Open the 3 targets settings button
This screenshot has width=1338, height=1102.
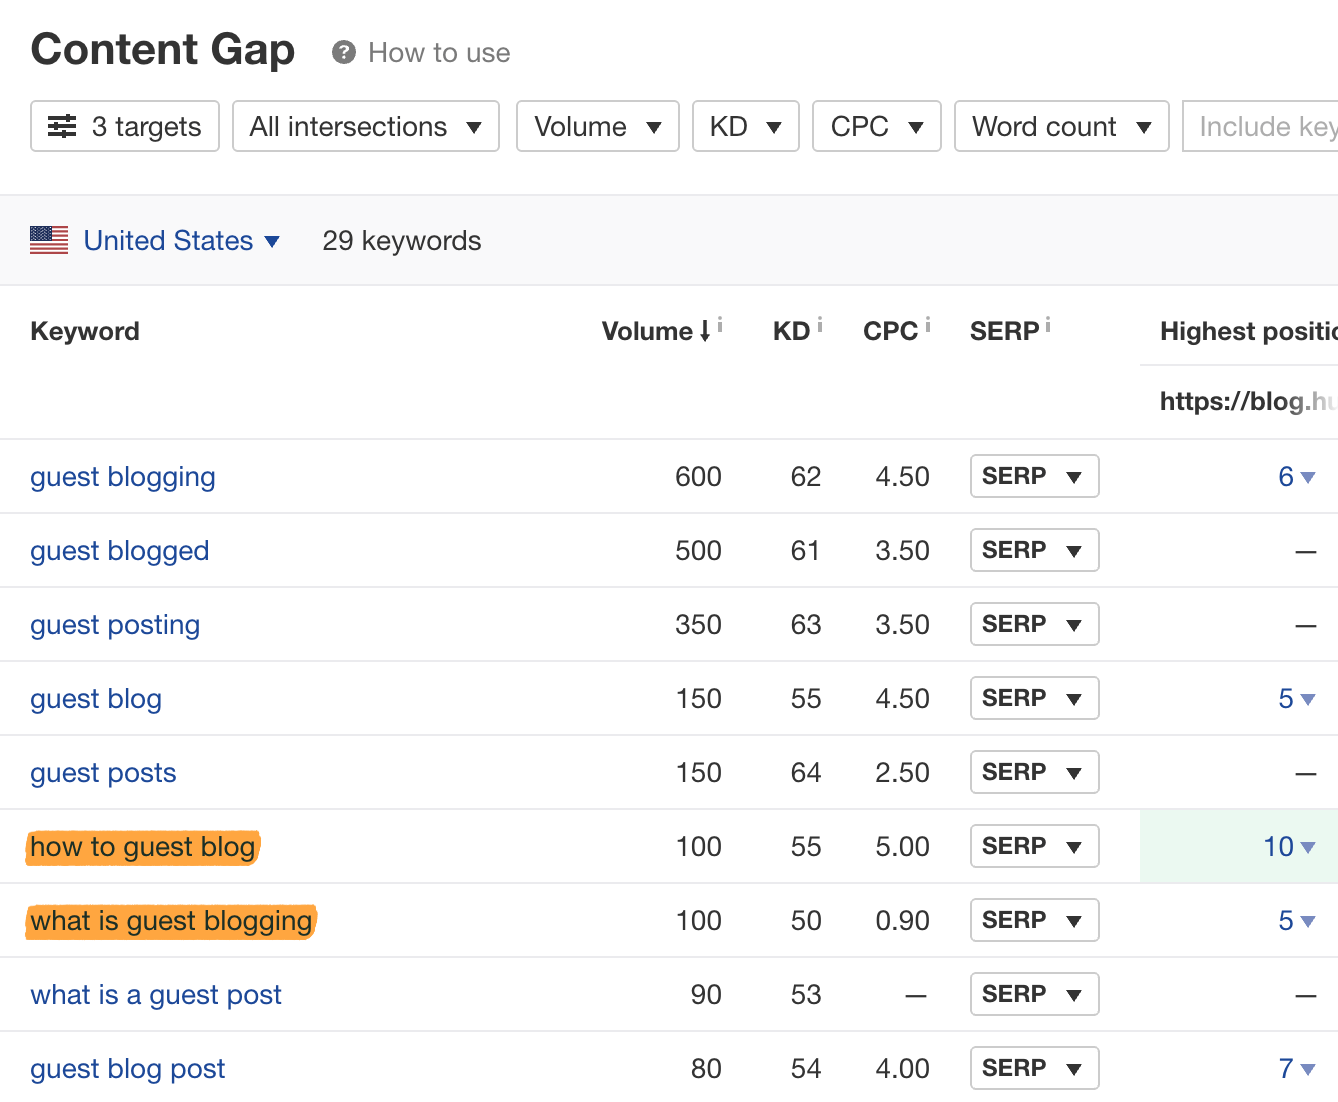click(x=125, y=127)
